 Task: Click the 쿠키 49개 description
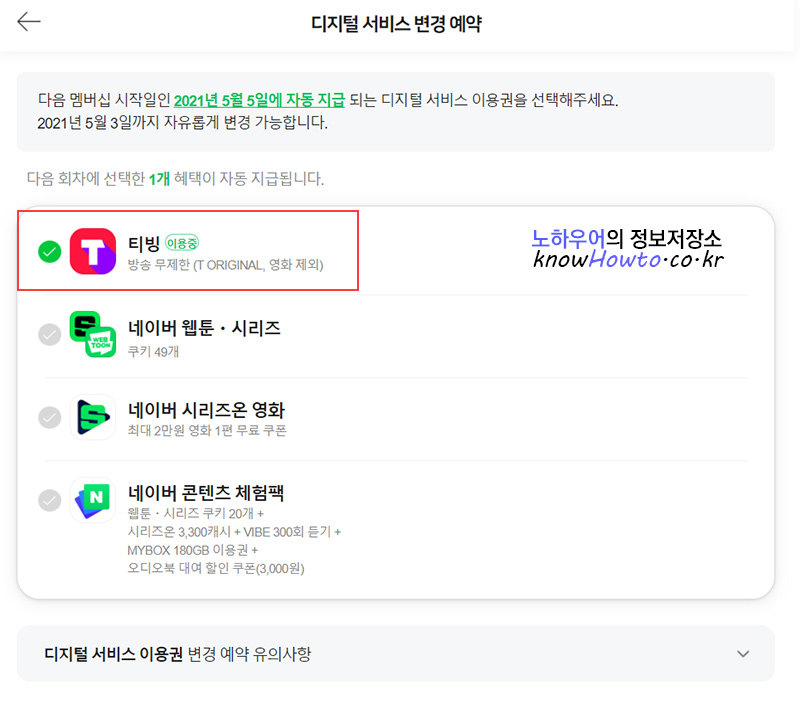click(153, 352)
